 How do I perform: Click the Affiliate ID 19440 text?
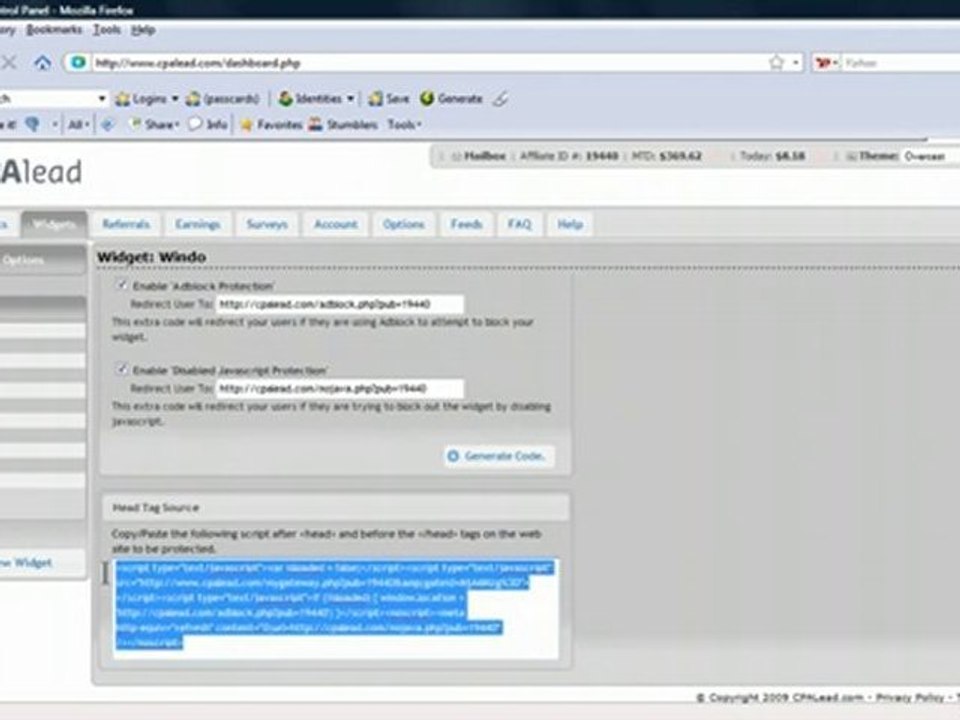[569, 156]
